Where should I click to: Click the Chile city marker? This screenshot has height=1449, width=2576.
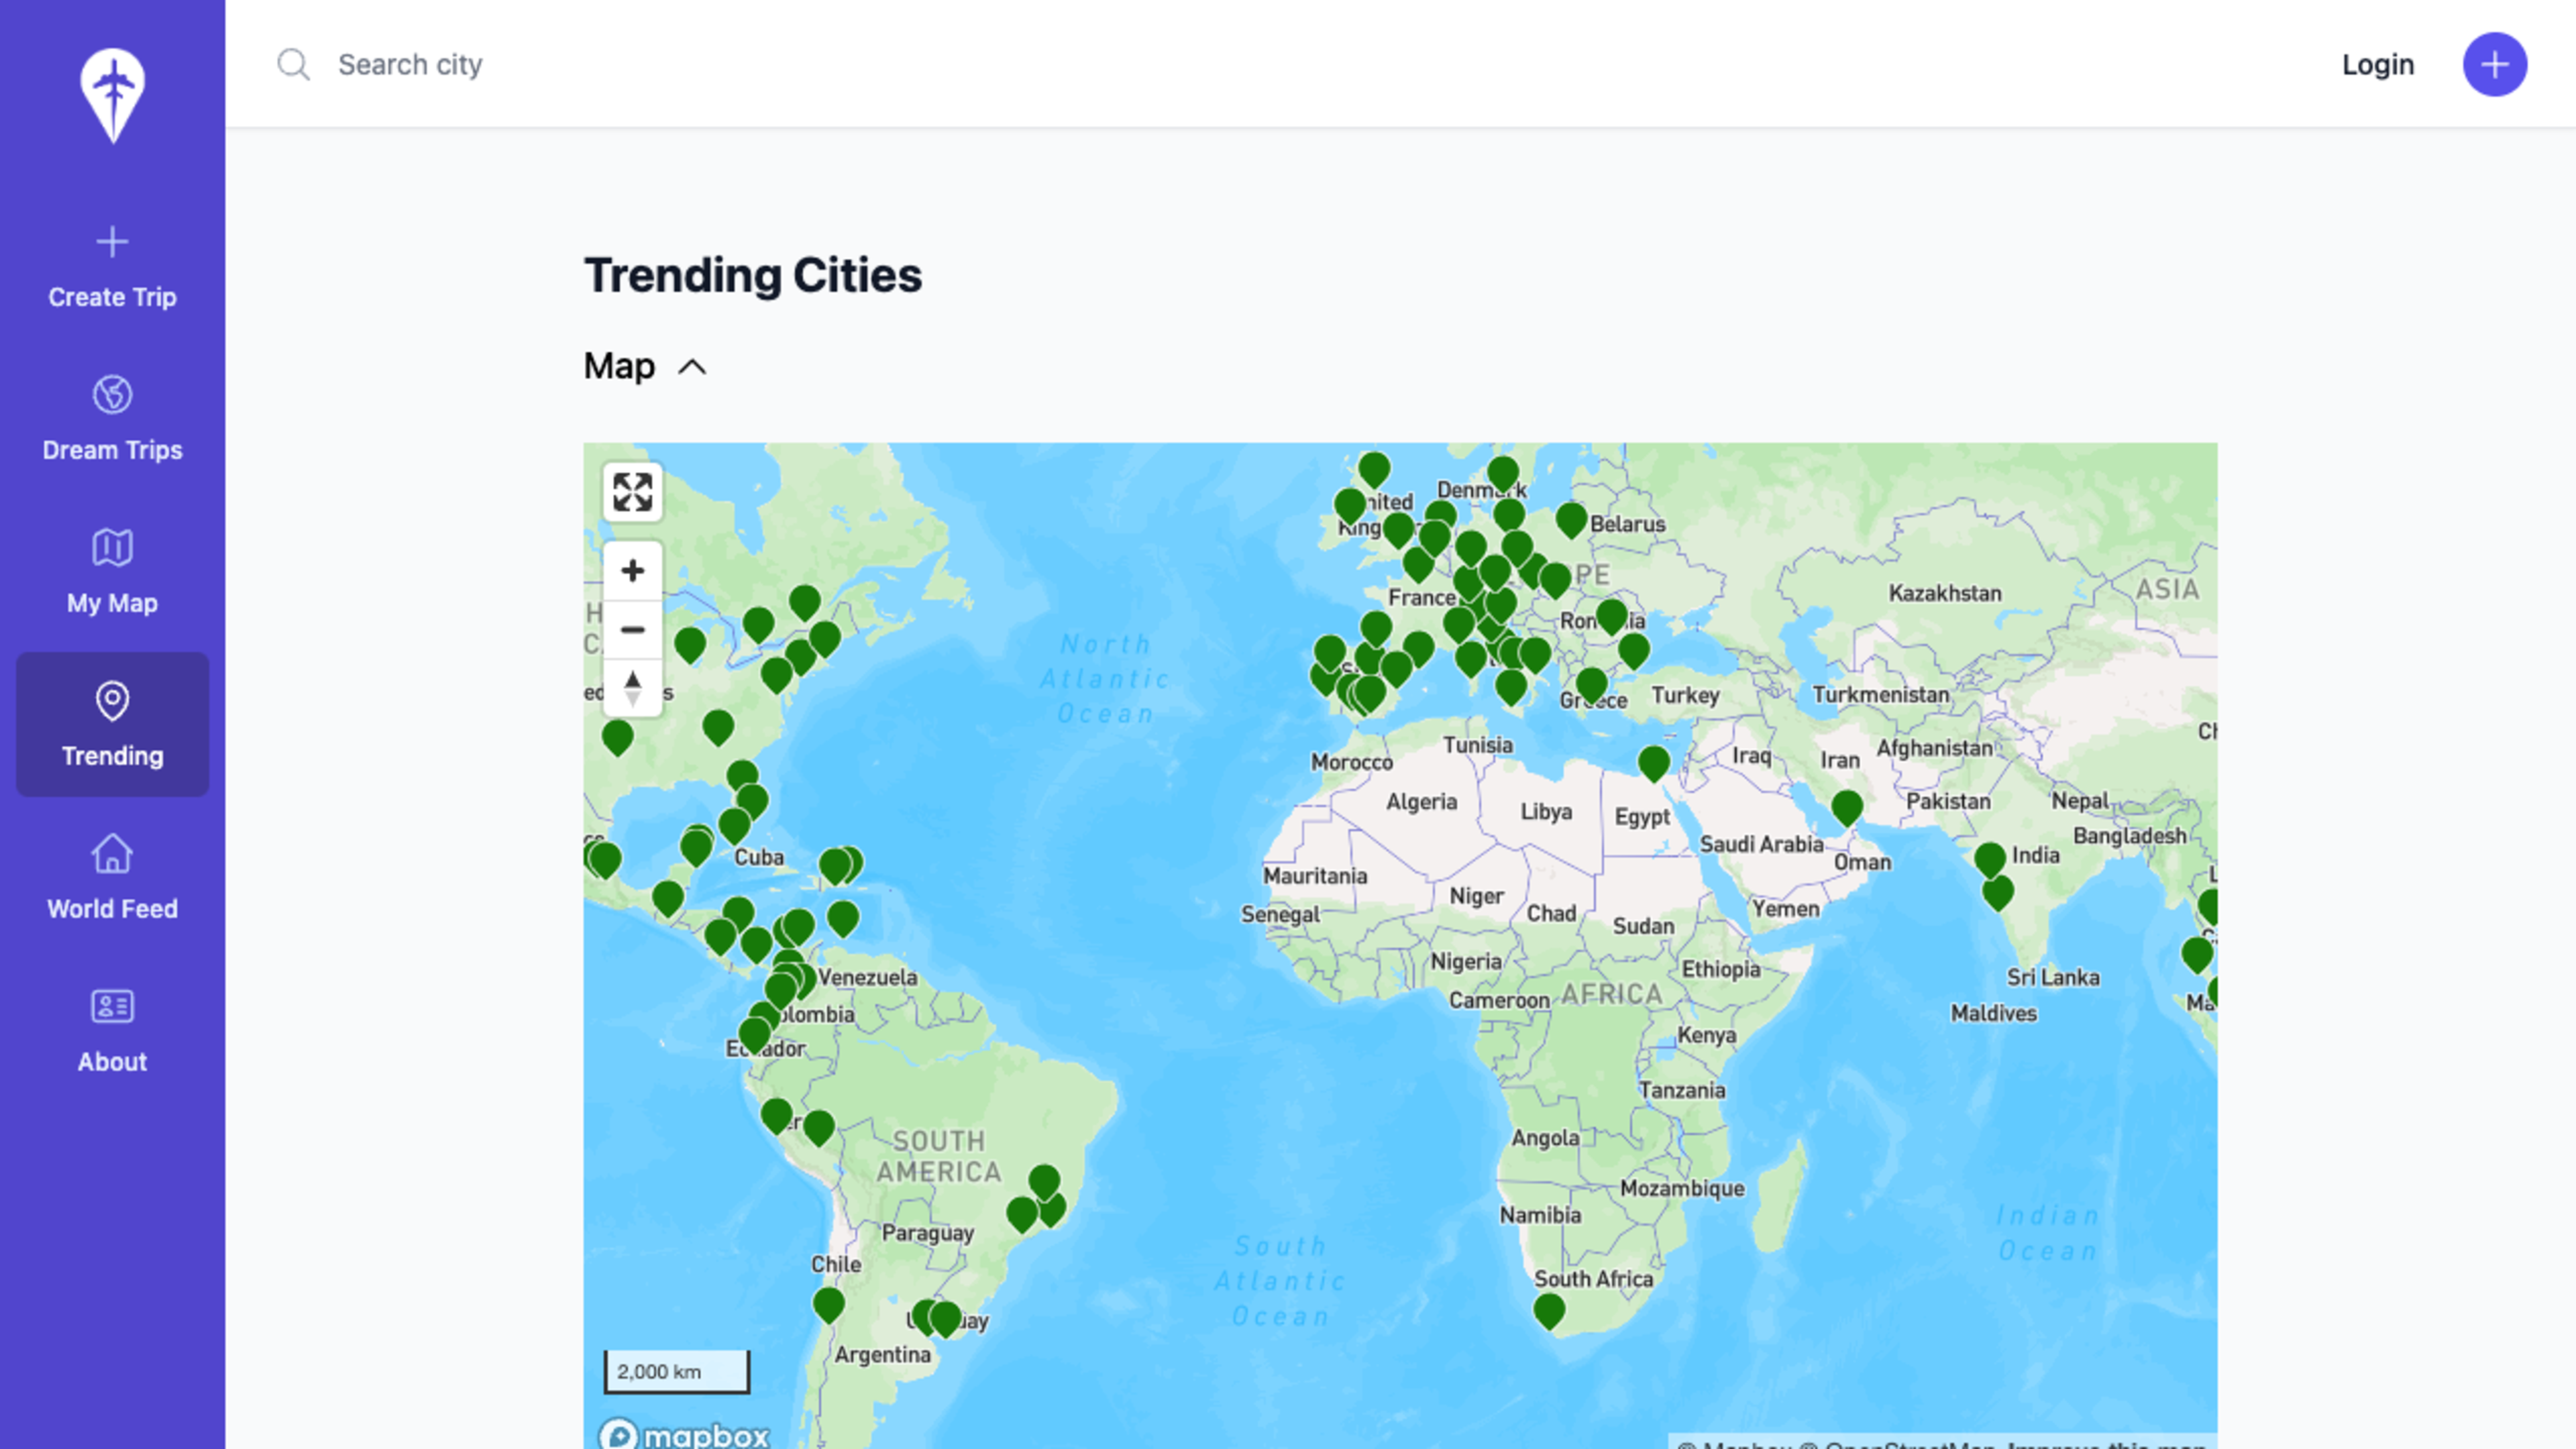coord(828,1302)
